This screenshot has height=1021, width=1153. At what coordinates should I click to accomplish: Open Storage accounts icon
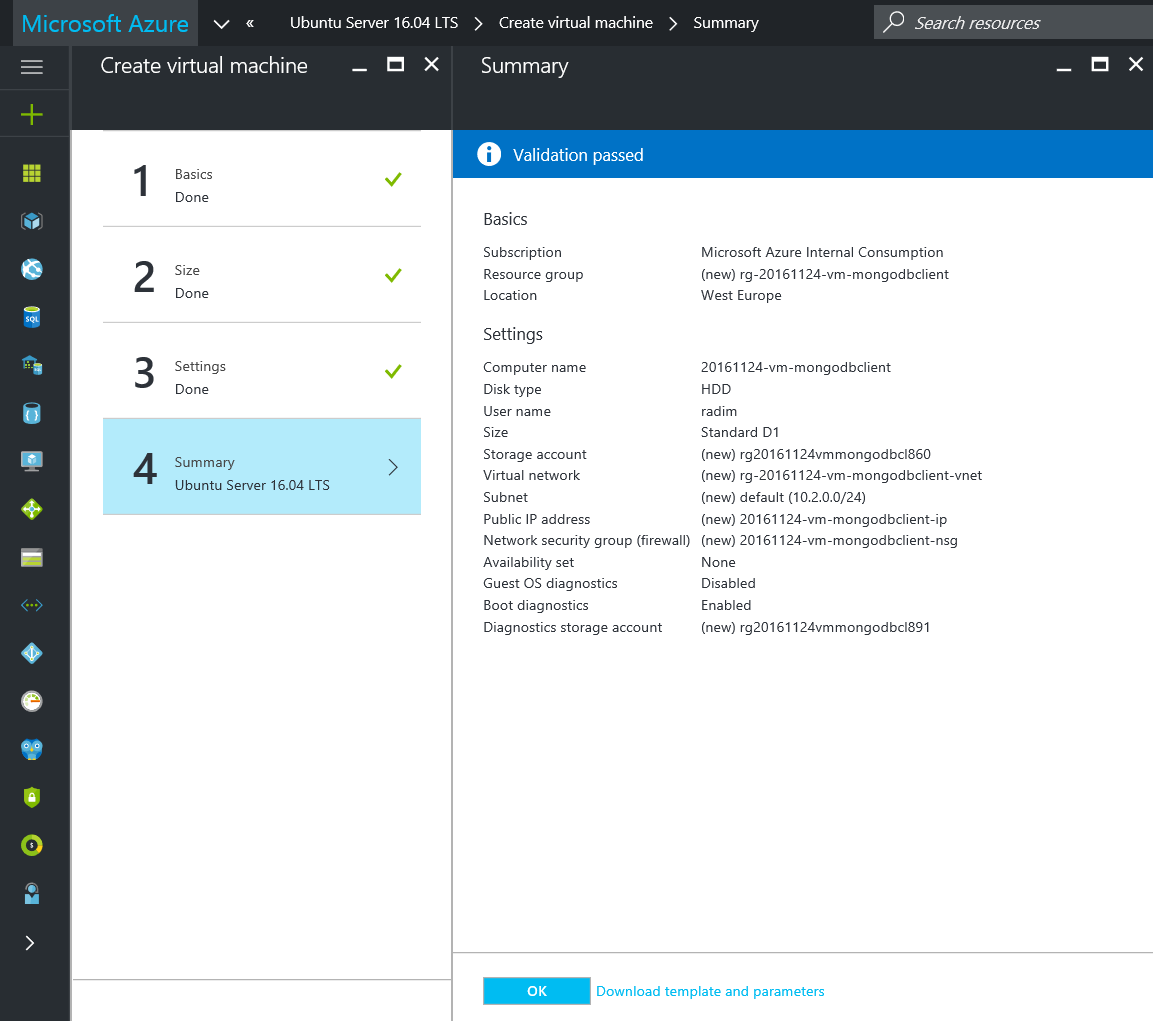point(32,558)
